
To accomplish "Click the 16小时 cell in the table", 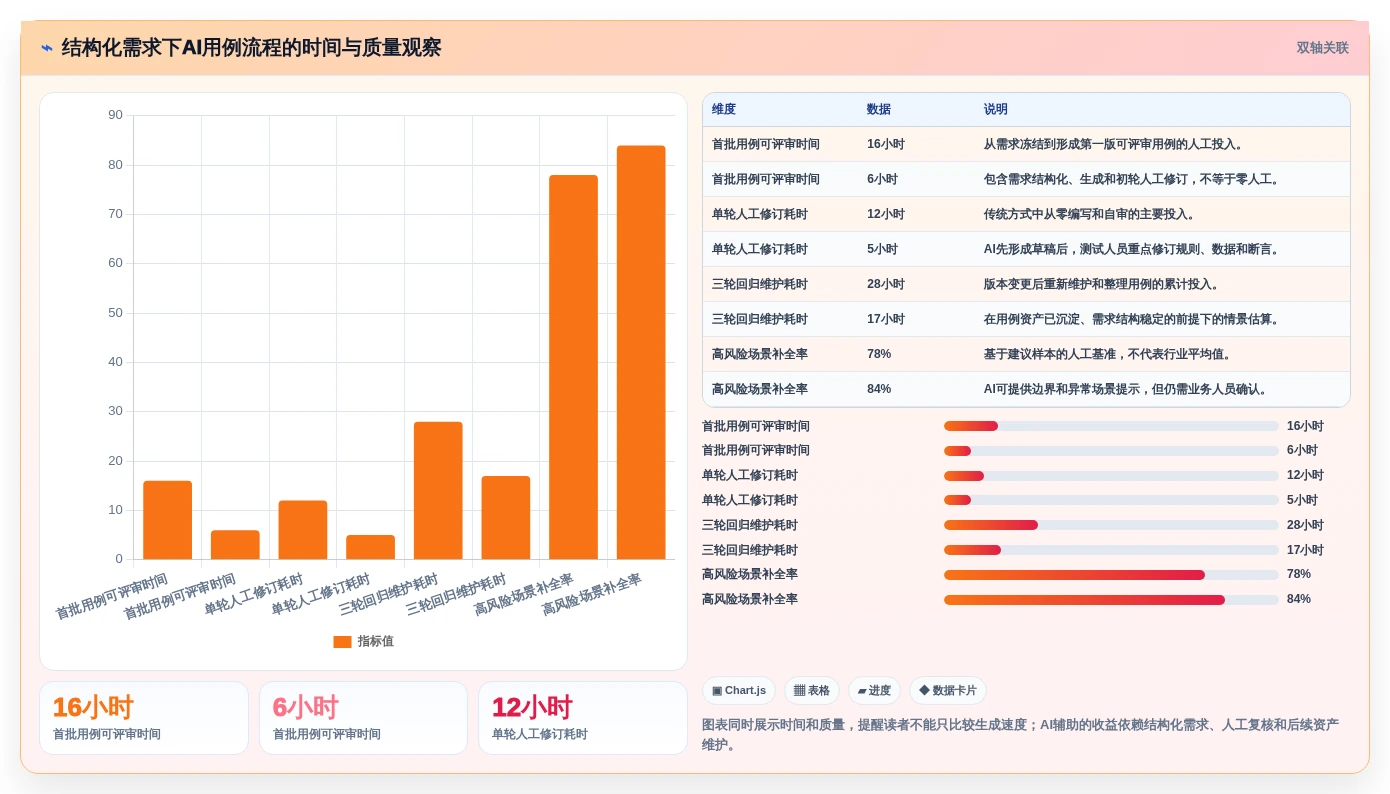I will coord(886,144).
